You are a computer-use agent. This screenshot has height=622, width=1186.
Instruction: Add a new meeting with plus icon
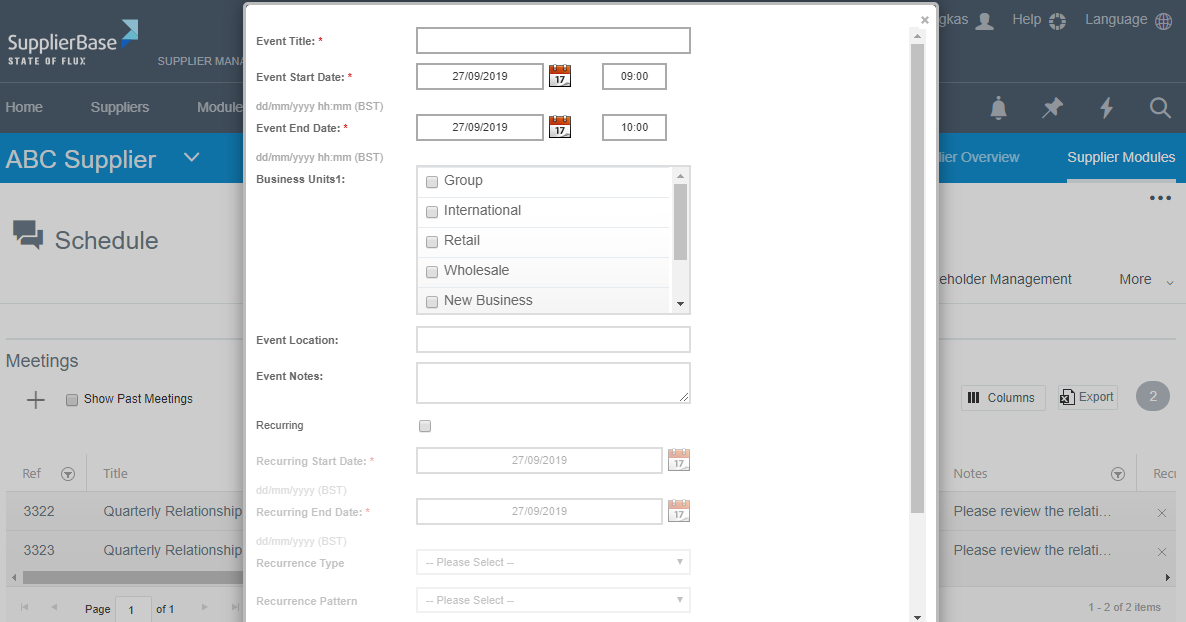(36, 399)
